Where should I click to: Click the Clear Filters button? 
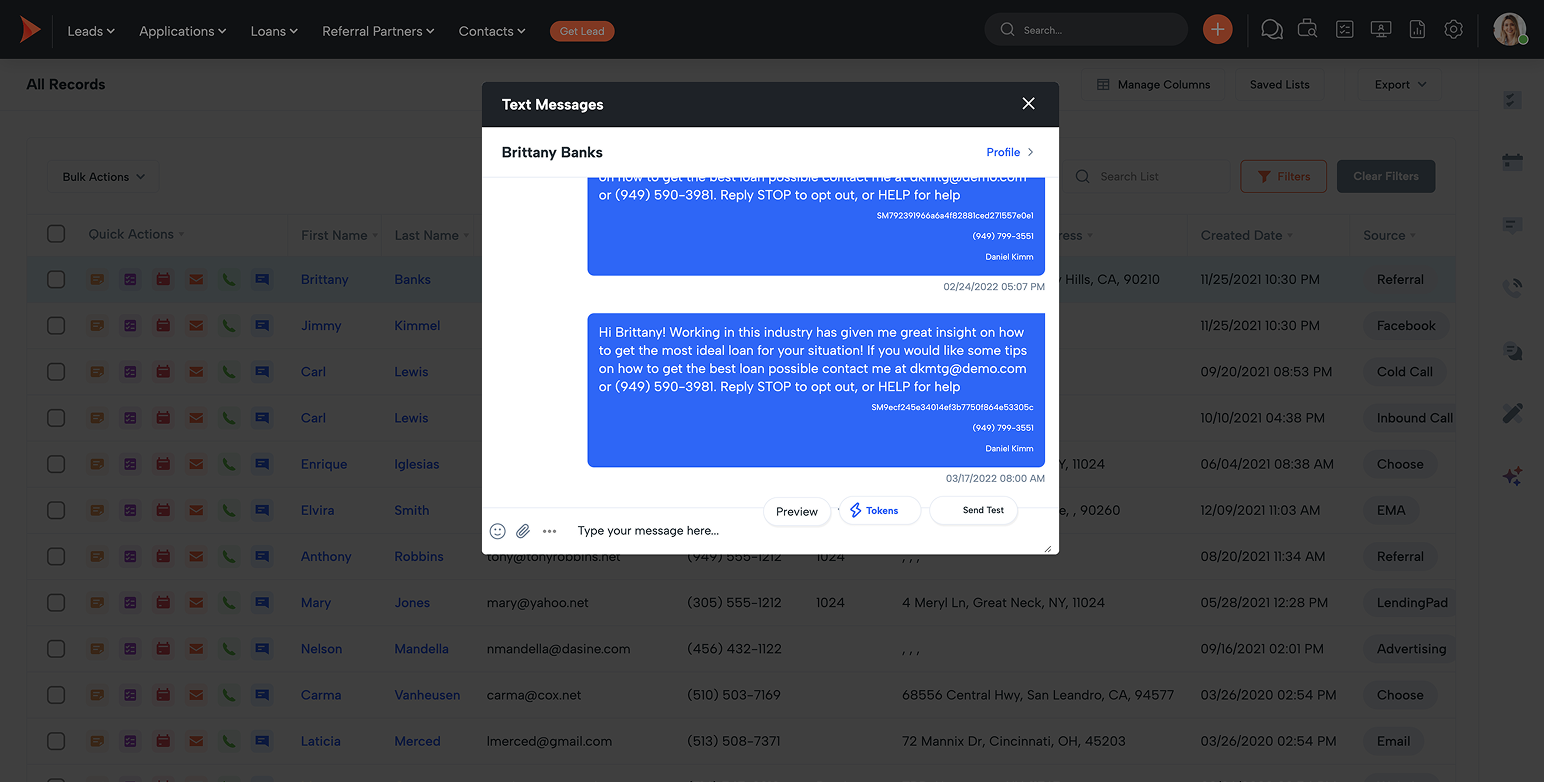coord(1386,177)
